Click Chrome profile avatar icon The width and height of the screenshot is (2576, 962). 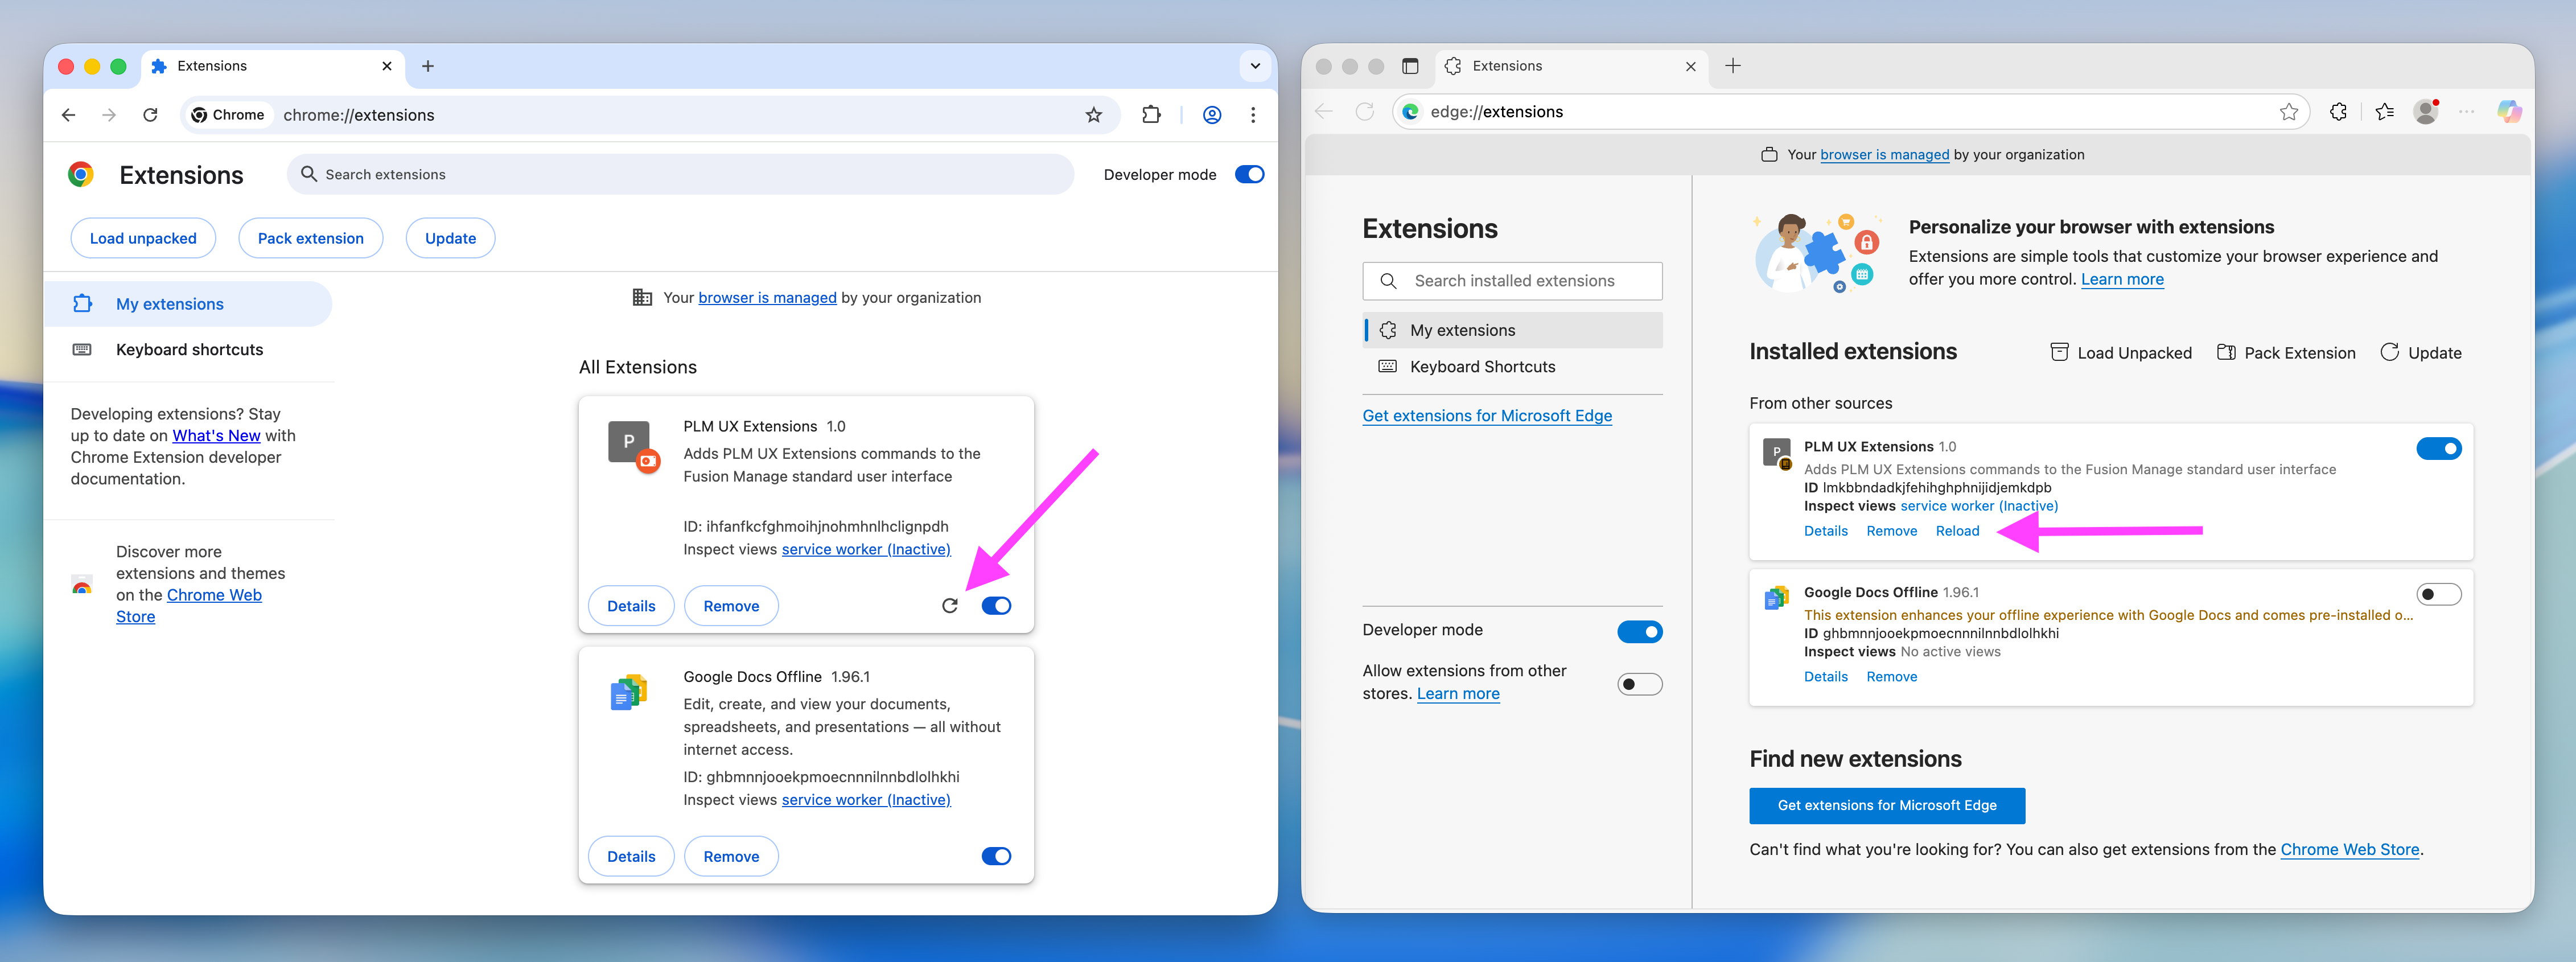1211,115
